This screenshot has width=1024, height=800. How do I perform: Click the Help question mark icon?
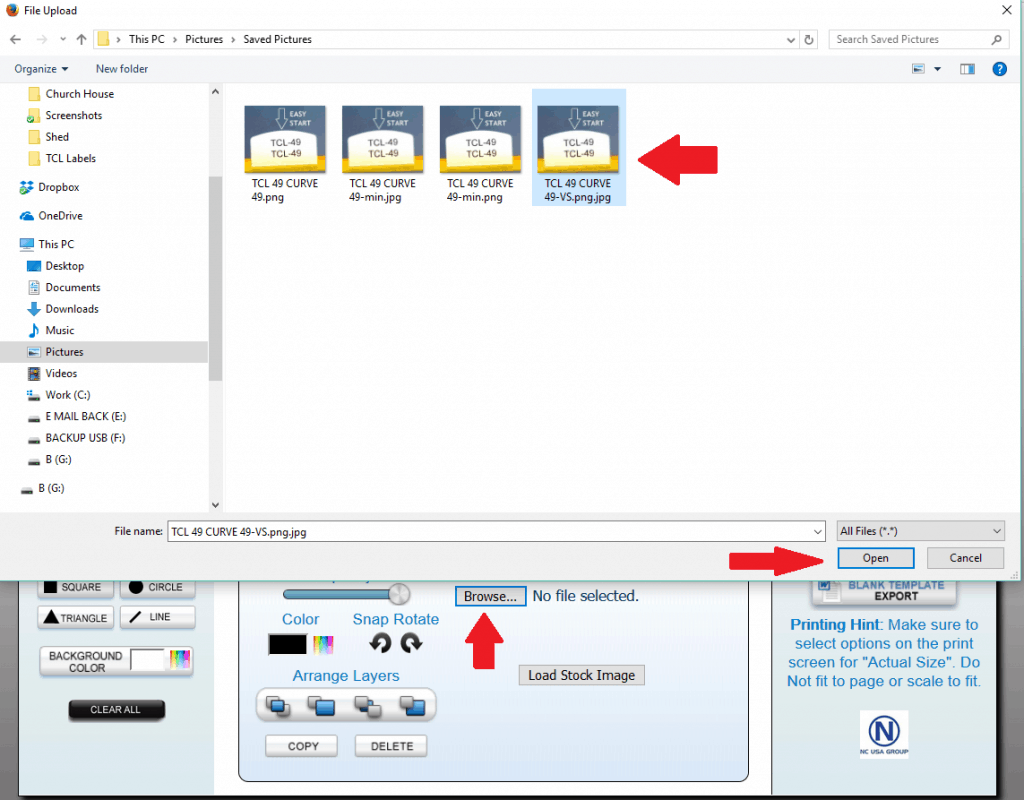pos(998,69)
